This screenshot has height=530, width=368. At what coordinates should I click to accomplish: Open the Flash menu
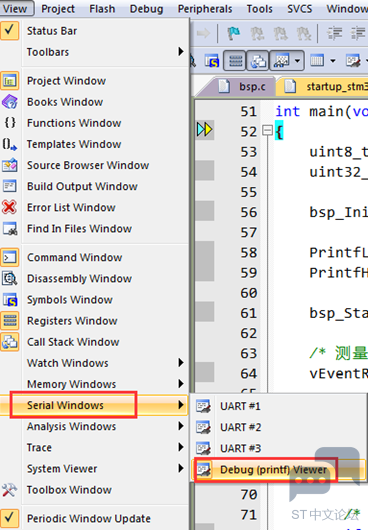(102, 9)
